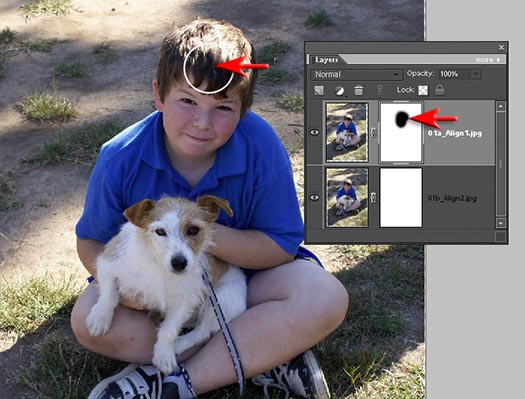Click mask link icon on 01b_Align2.jpg layer

click(373, 197)
